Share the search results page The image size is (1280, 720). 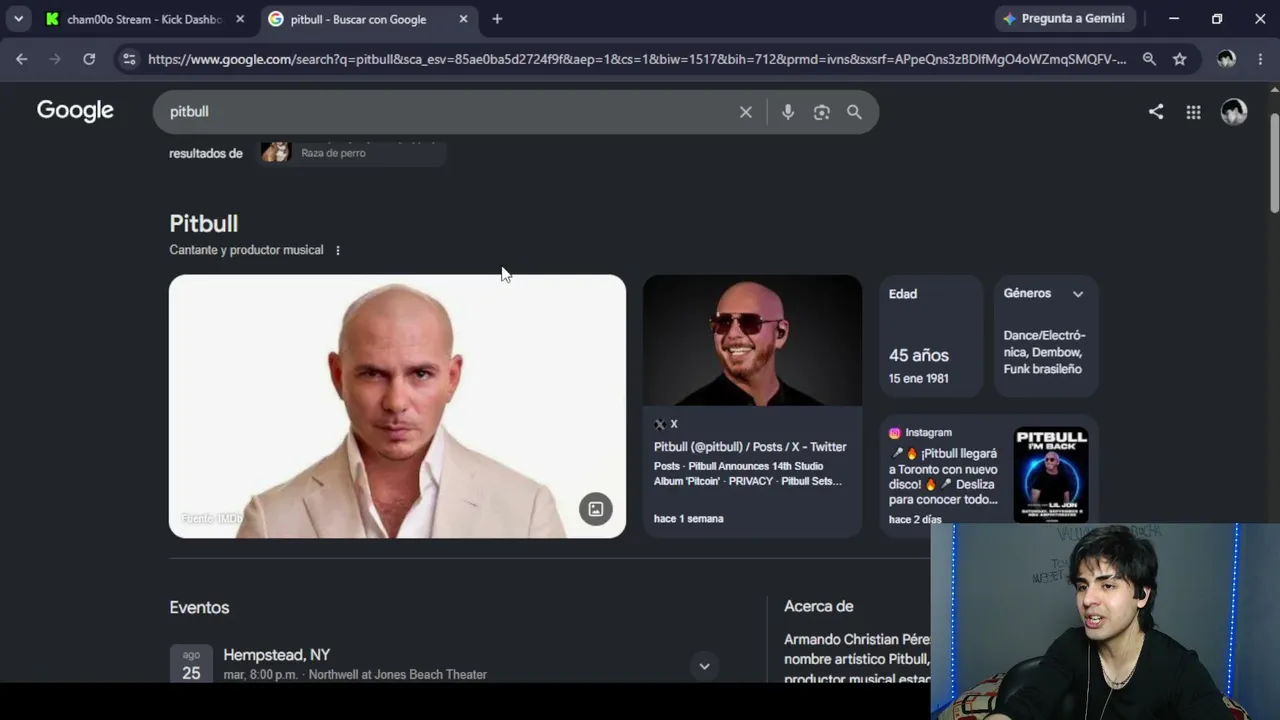(1156, 112)
